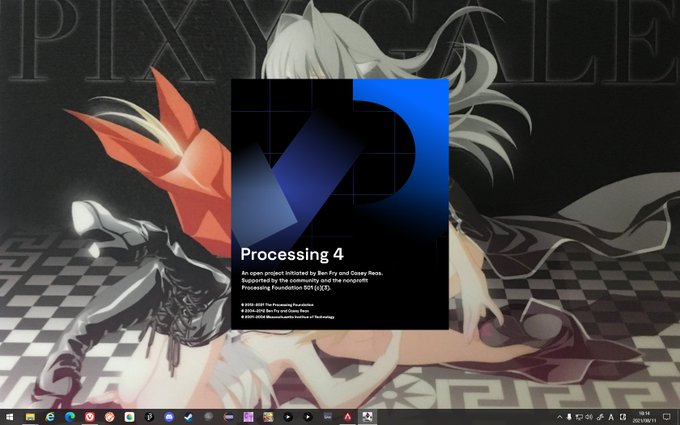Open the blue checkmark-shaped taskbar icon
This screenshot has width=680, height=425.
pyautogui.click(x=189, y=417)
